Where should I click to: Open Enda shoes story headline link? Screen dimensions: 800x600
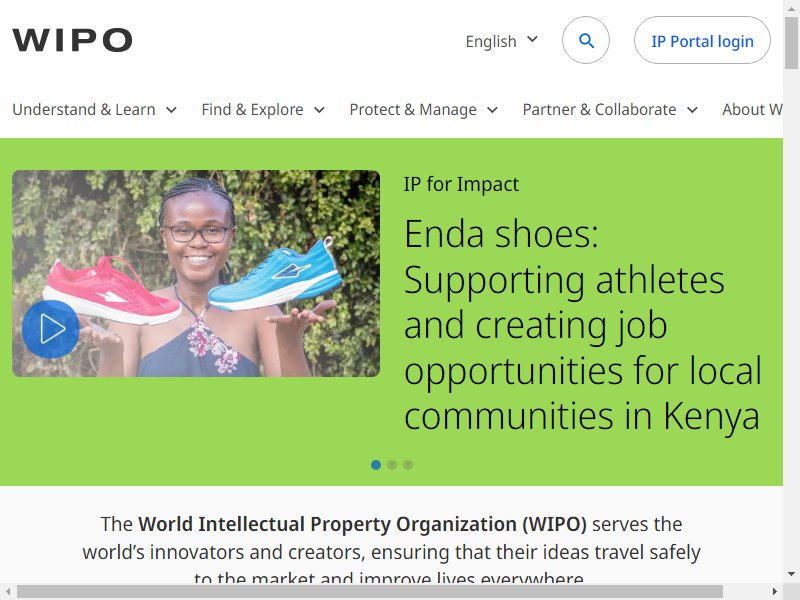[x=582, y=325]
